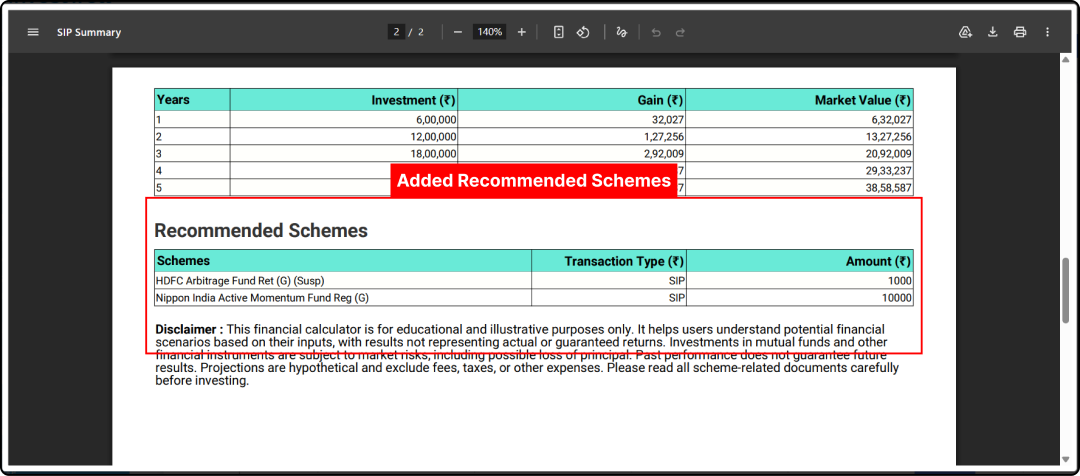Click the redo arrow icon
The height and width of the screenshot is (476, 1080).
tap(680, 32)
